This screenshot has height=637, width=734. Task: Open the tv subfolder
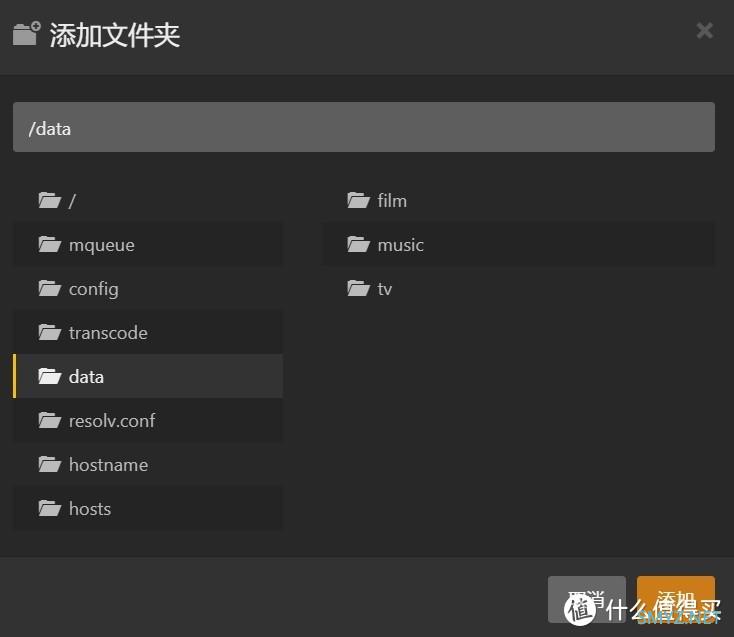pyautogui.click(x=385, y=289)
